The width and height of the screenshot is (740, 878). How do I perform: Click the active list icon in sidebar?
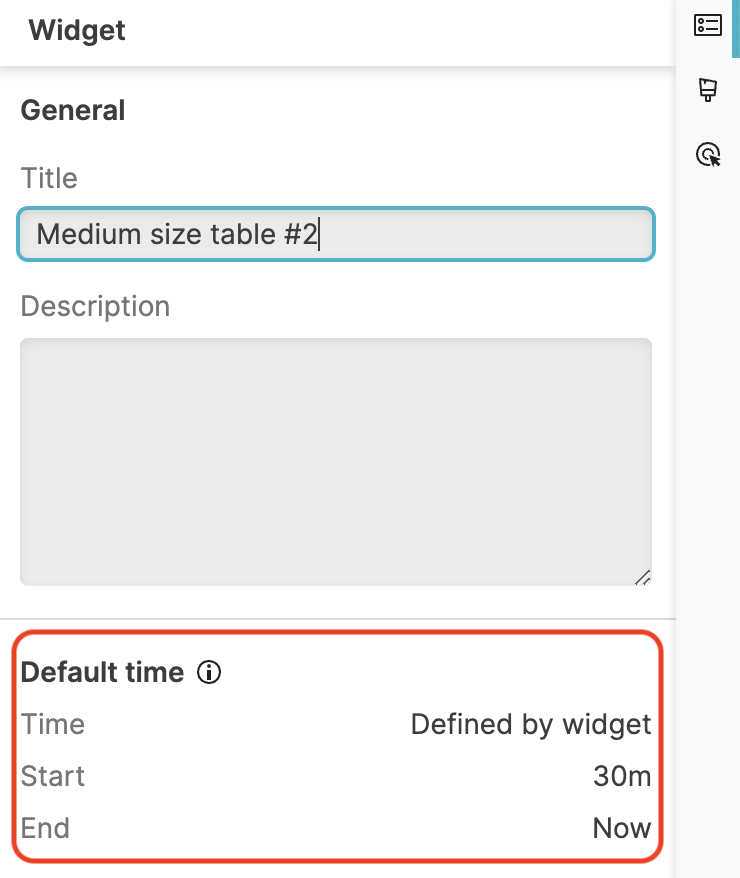tap(707, 25)
